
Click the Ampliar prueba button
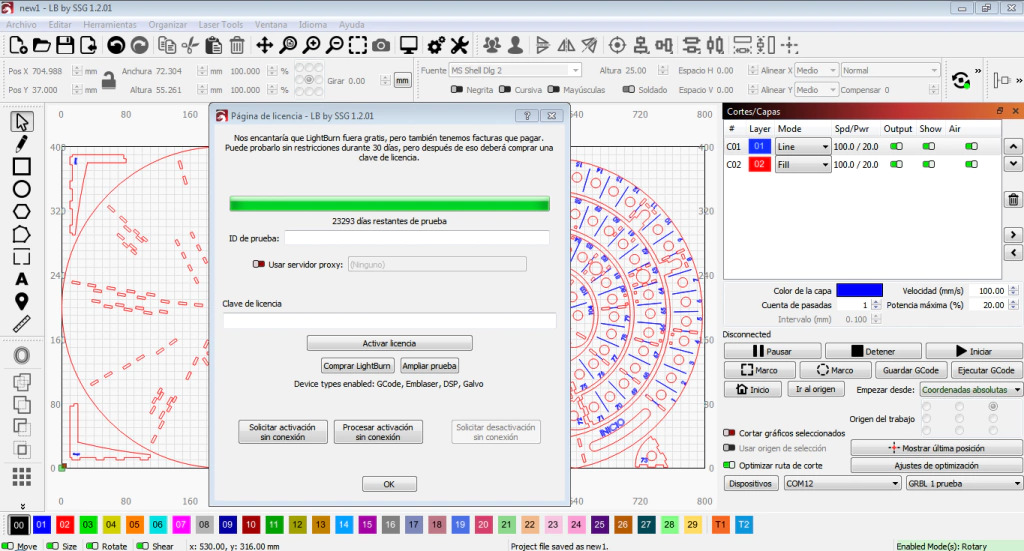429,366
